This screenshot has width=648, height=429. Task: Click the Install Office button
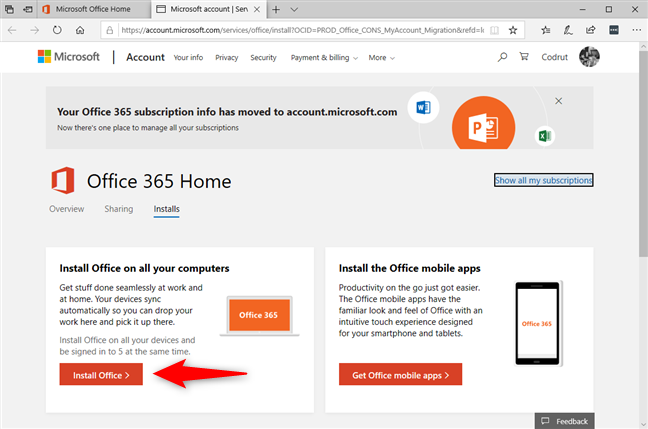101,374
